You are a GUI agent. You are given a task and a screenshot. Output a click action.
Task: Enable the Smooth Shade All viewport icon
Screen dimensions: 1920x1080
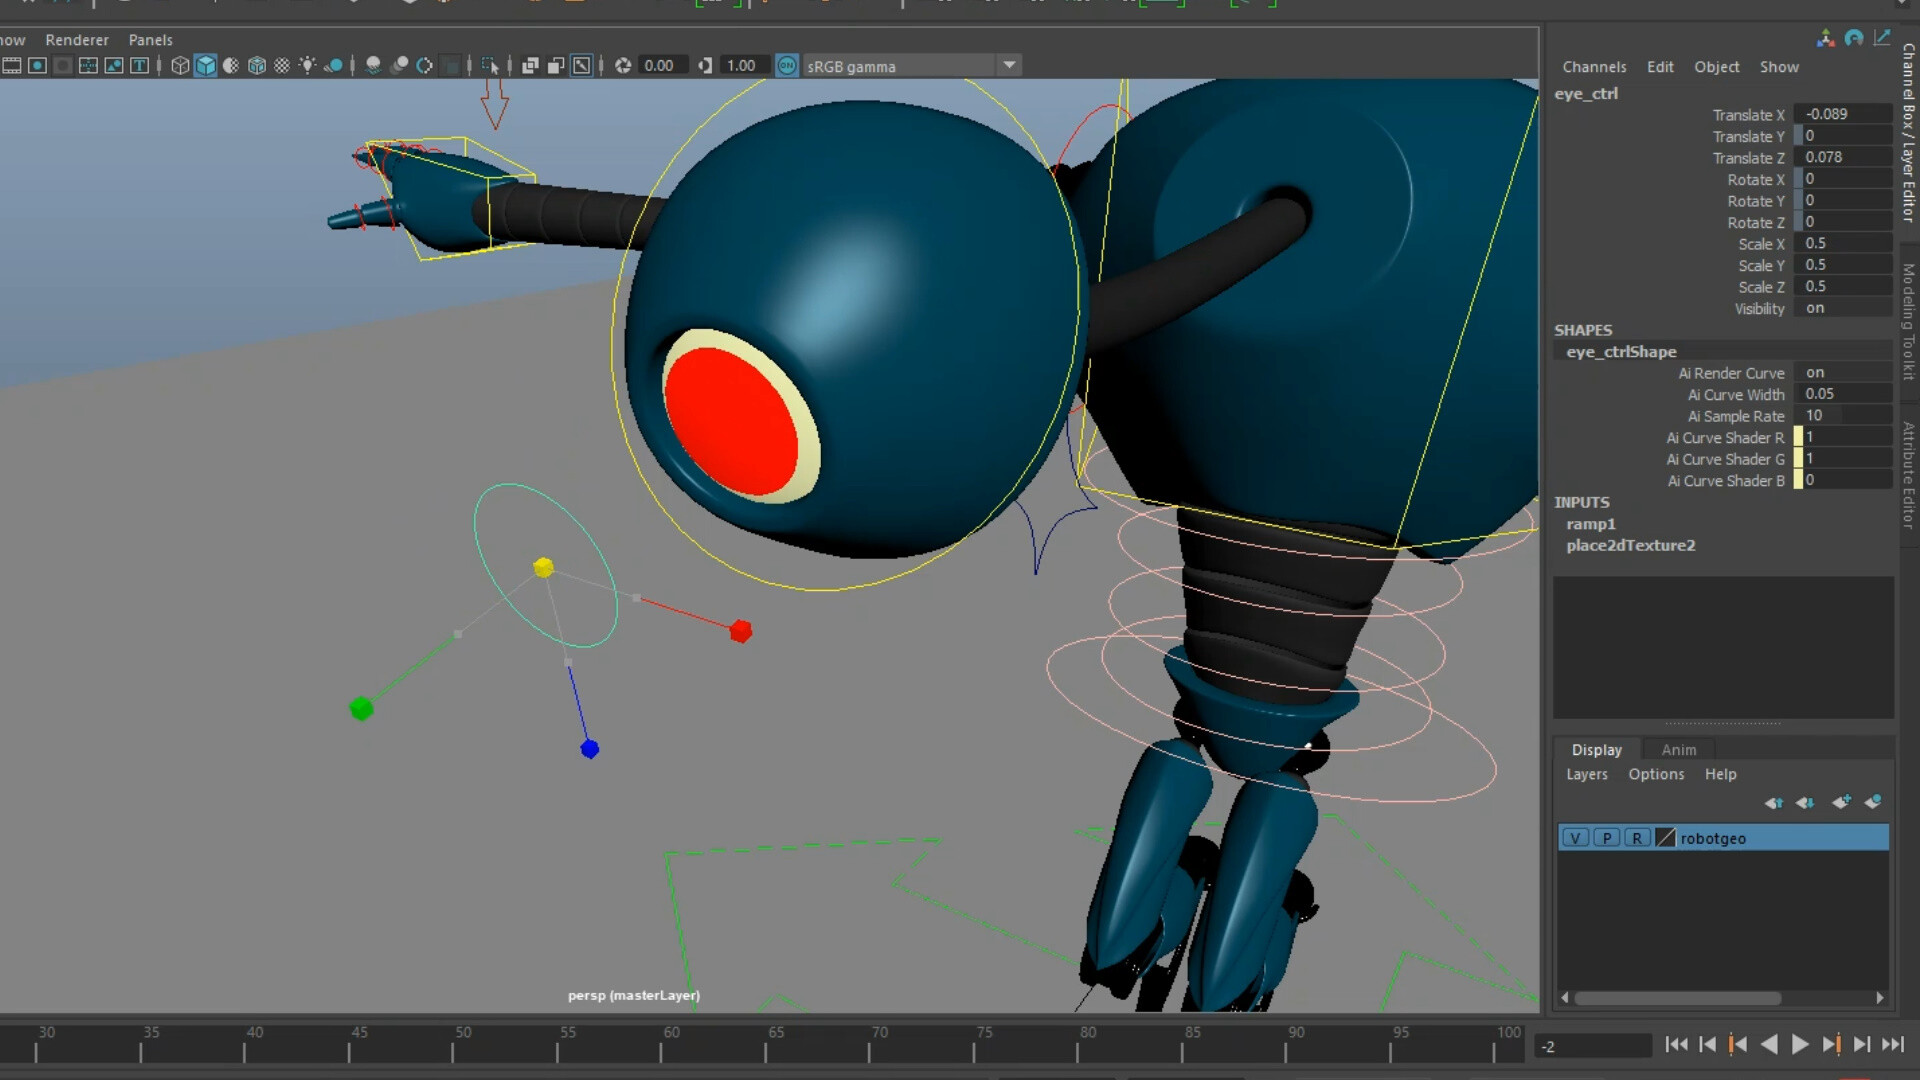[x=205, y=65]
